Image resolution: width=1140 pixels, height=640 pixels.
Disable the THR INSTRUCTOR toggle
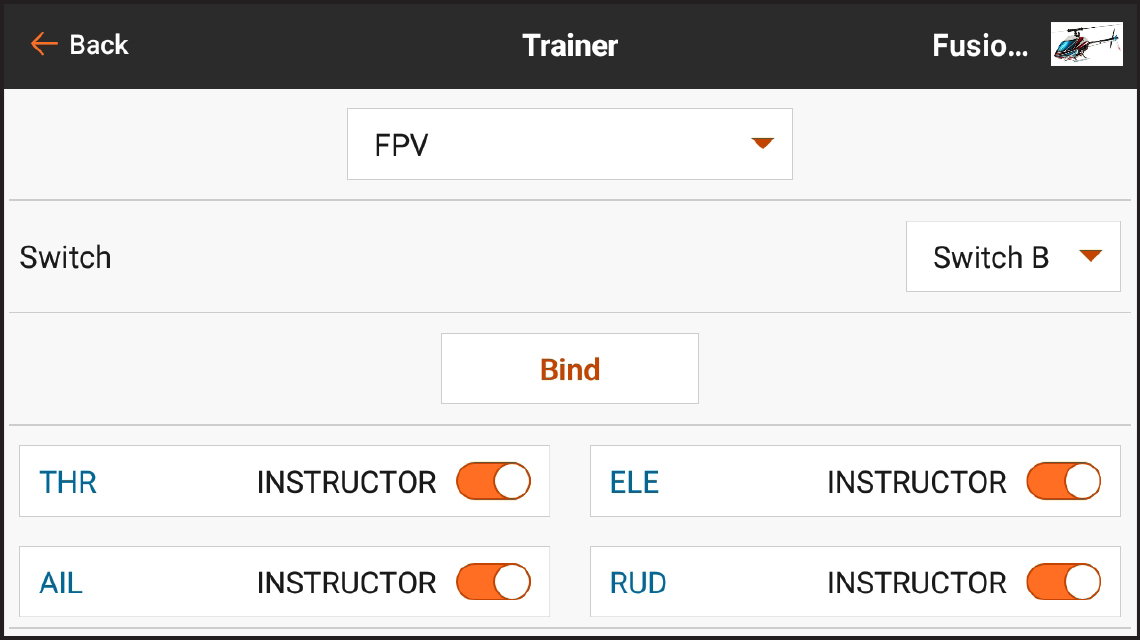click(x=492, y=481)
